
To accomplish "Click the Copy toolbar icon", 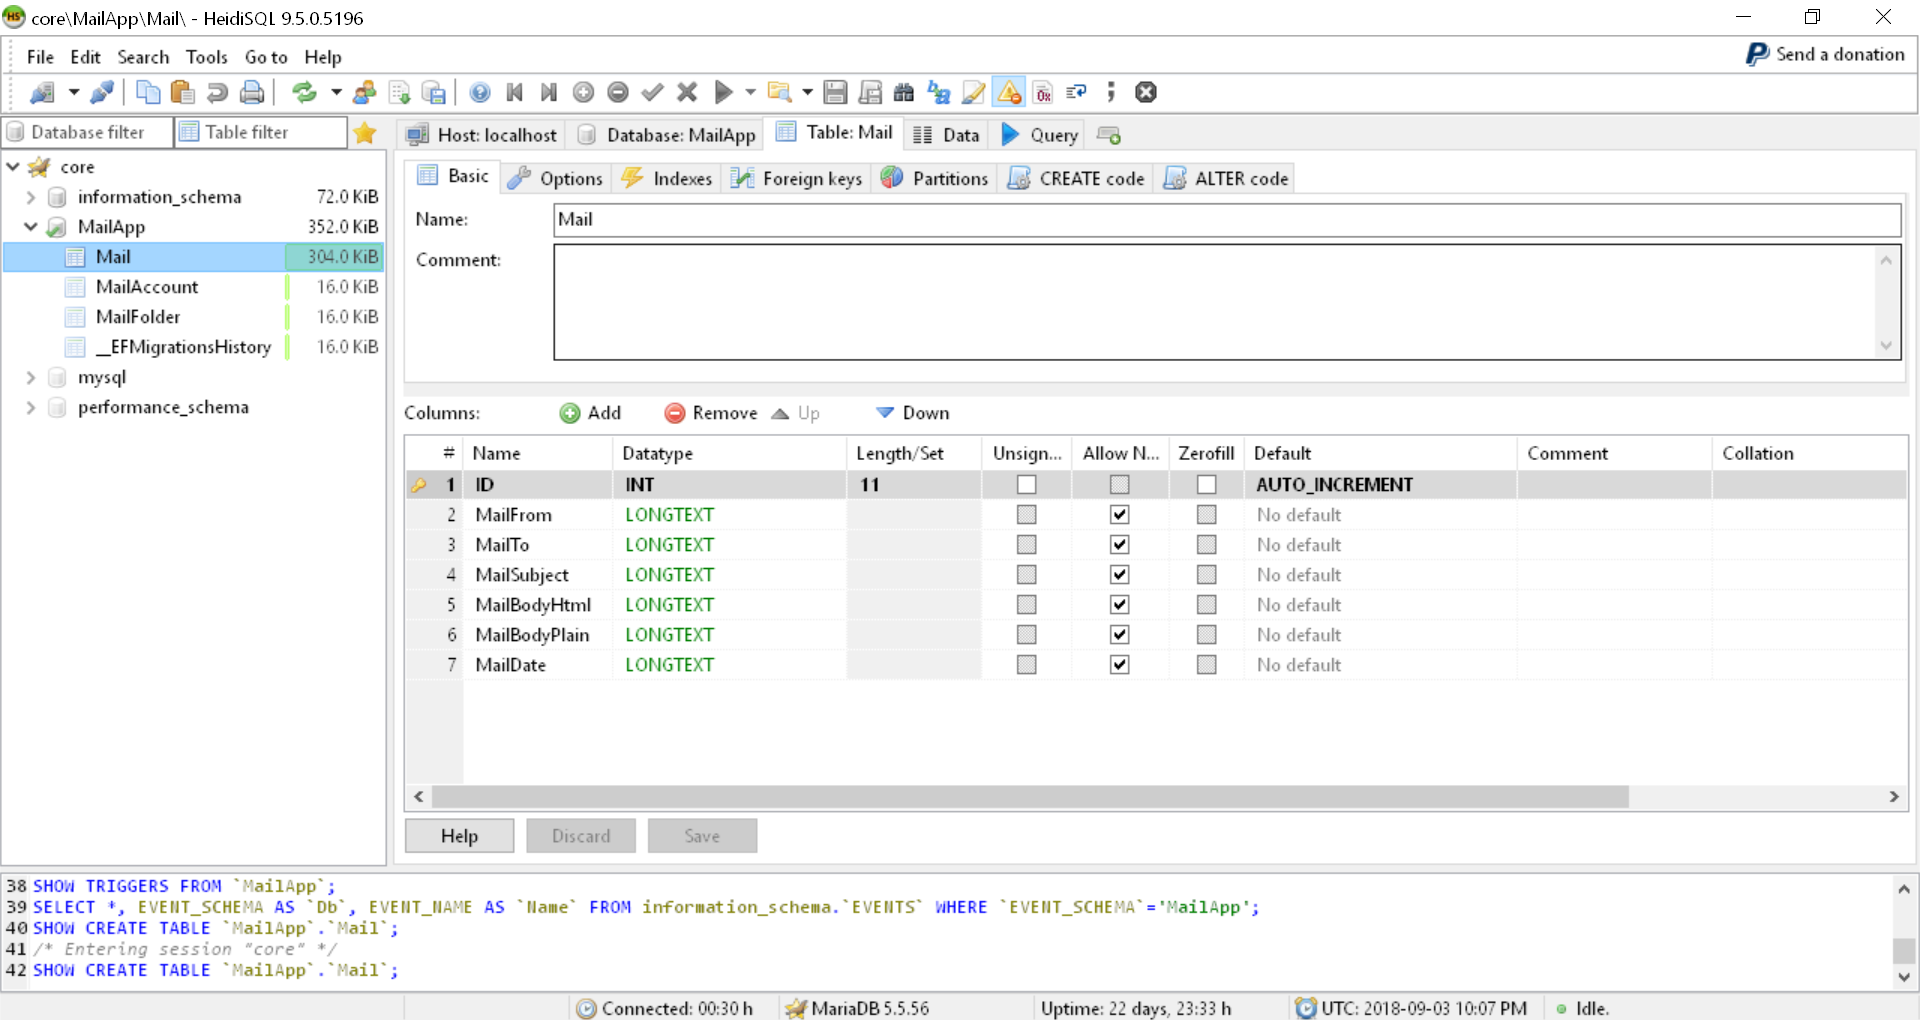I will click(148, 93).
